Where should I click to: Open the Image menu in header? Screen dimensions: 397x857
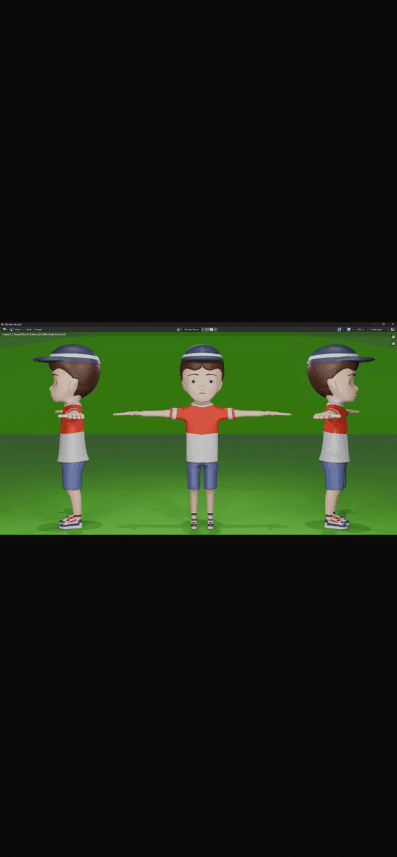38,329
